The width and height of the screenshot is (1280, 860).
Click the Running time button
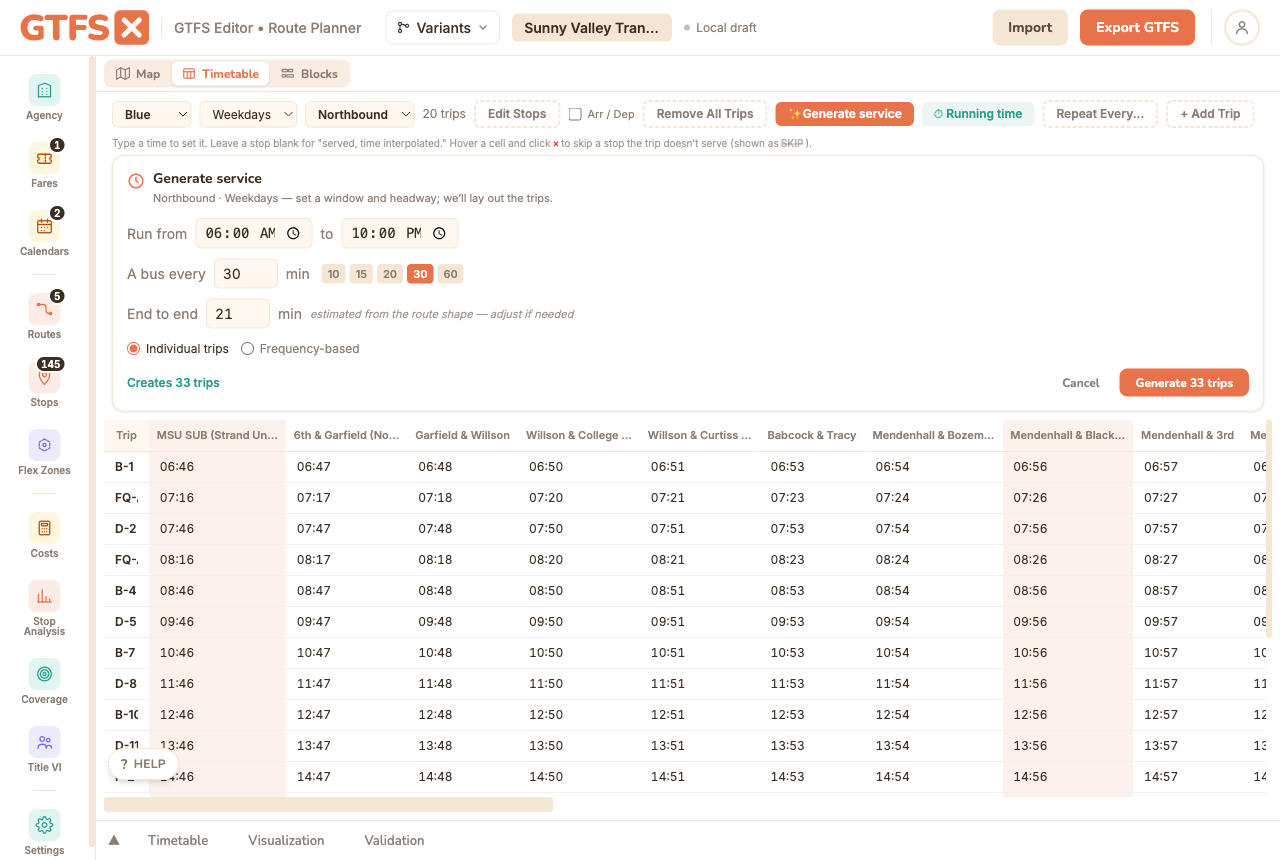pyautogui.click(x=978, y=114)
